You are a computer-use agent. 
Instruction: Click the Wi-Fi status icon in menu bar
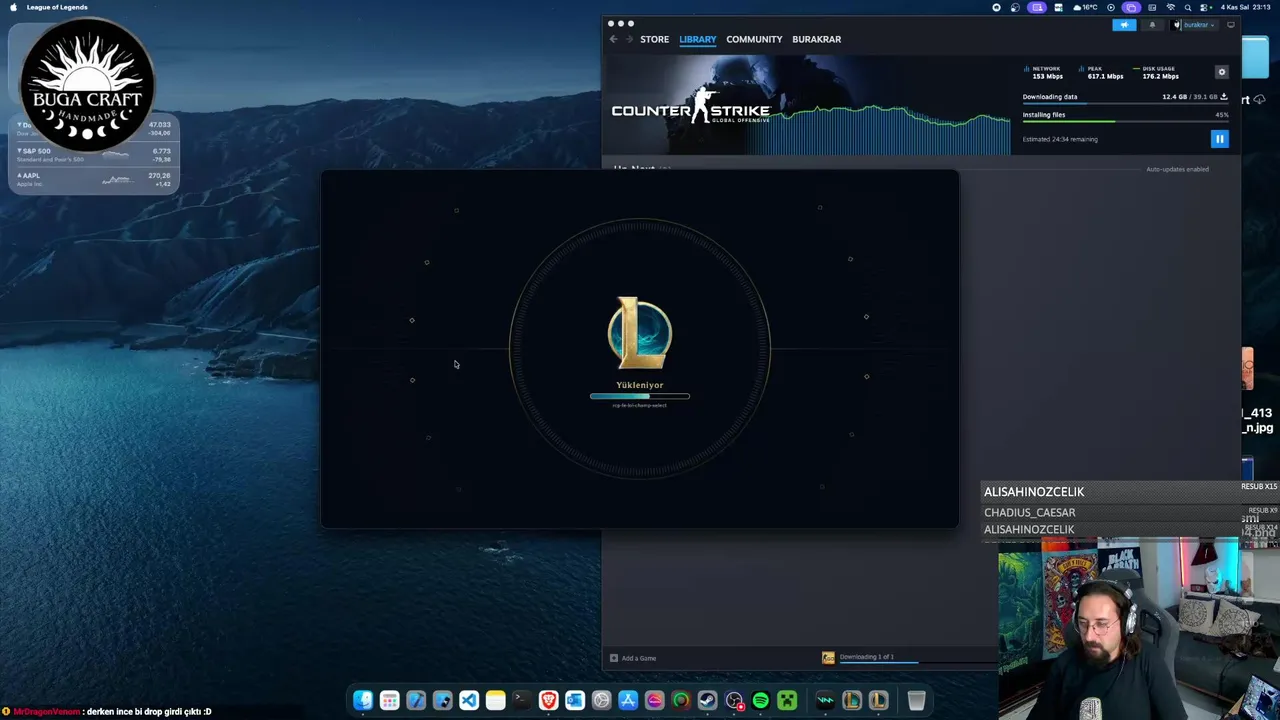1170,7
